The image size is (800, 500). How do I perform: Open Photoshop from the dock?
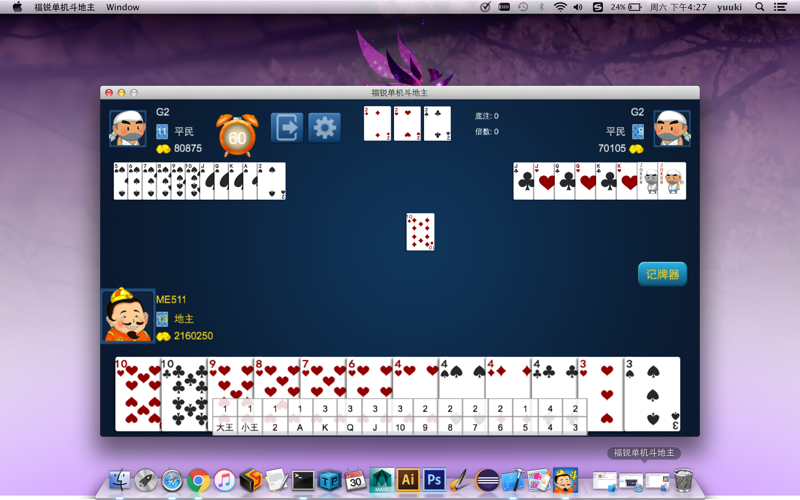coord(434,480)
